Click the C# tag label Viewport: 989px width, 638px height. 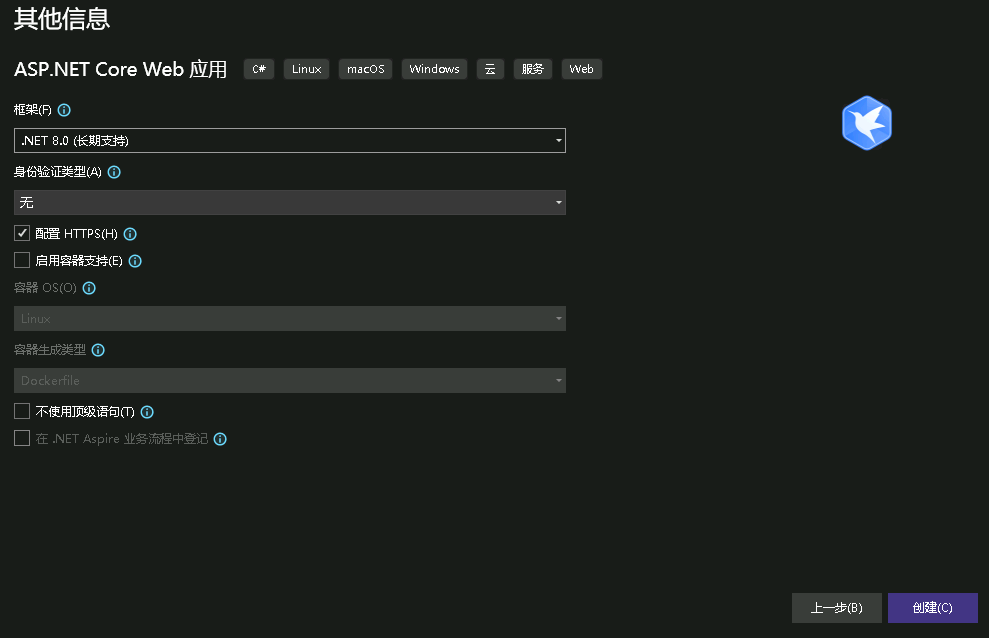[259, 69]
